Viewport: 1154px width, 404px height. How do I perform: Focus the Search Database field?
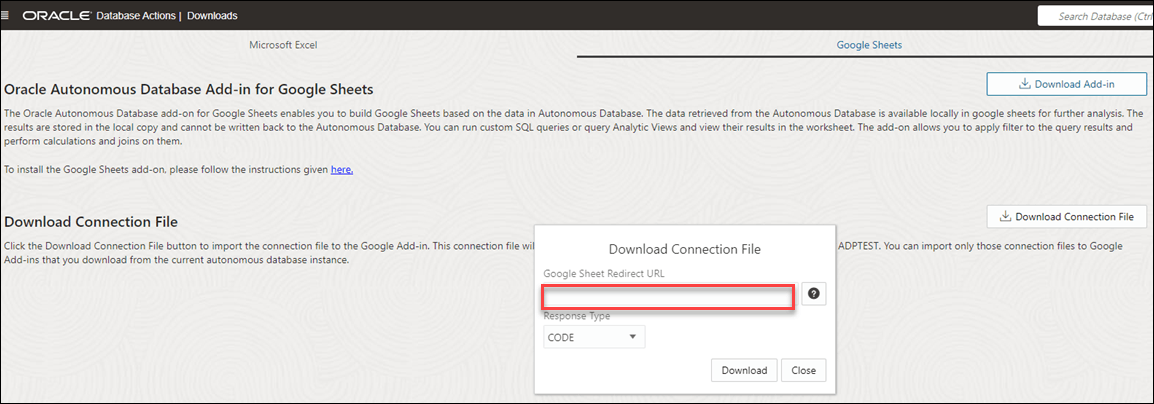pos(1100,16)
